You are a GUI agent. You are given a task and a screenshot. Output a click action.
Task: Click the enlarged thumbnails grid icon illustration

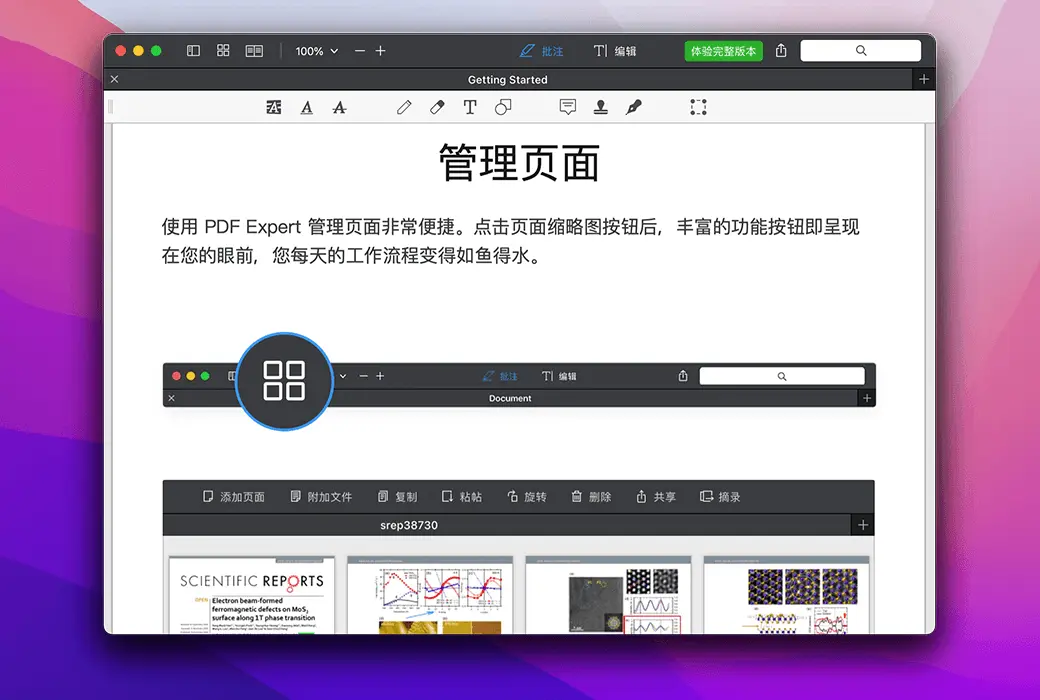(x=284, y=381)
